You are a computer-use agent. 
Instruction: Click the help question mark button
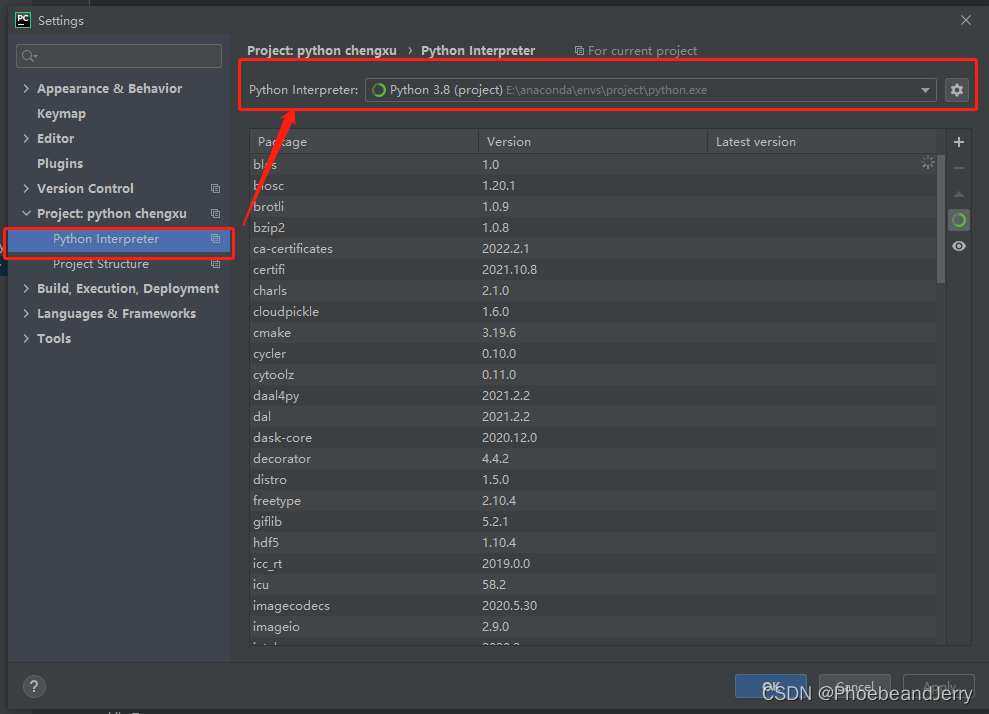tap(34, 686)
